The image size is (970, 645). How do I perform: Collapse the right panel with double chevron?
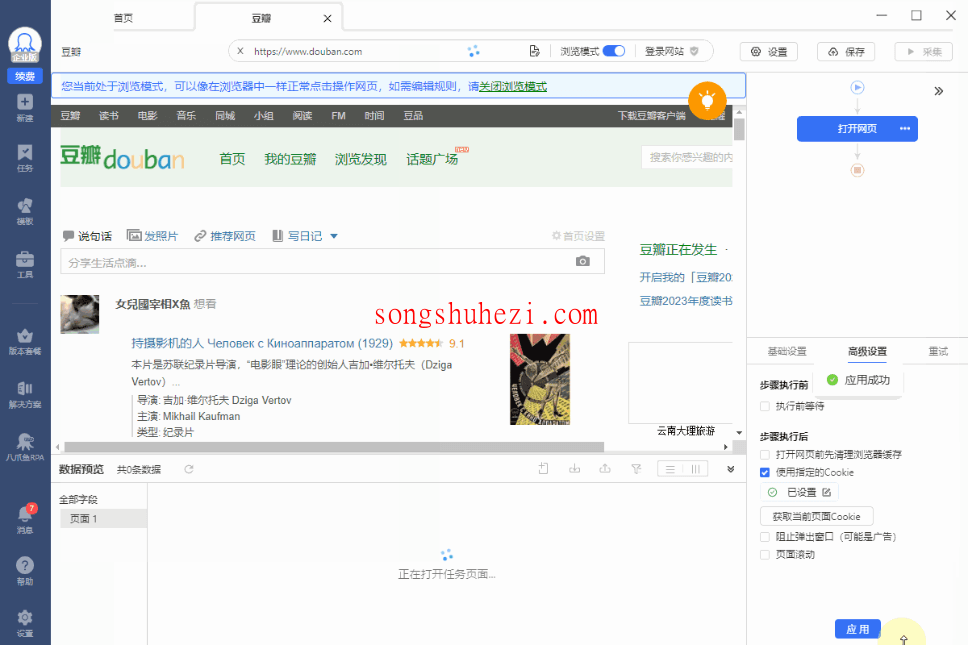(938, 92)
